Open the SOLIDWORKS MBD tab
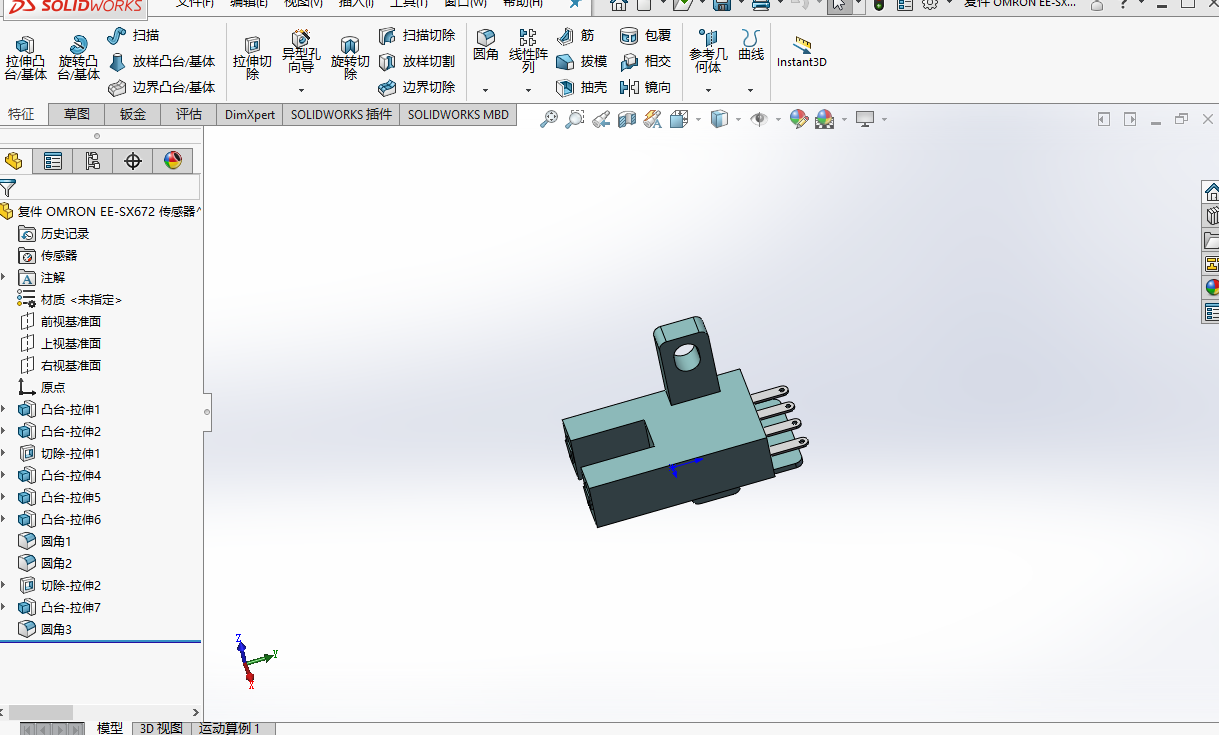 pos(458,114)
